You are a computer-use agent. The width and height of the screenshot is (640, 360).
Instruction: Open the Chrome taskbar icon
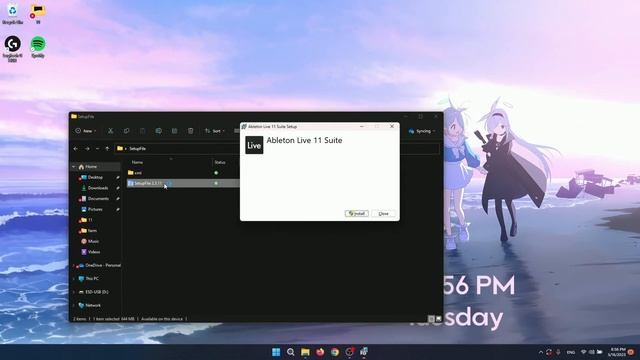[335, 352]
